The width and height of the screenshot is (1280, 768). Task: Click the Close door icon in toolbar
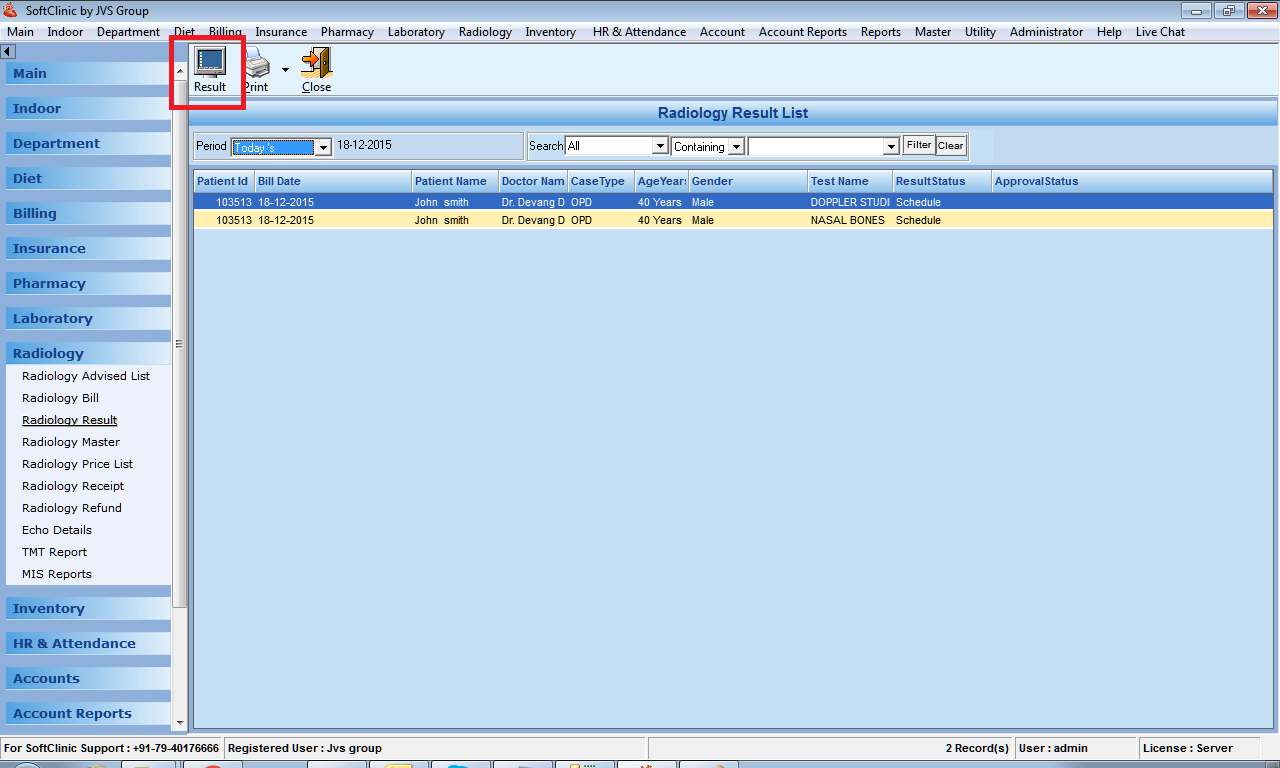(316, 63)
